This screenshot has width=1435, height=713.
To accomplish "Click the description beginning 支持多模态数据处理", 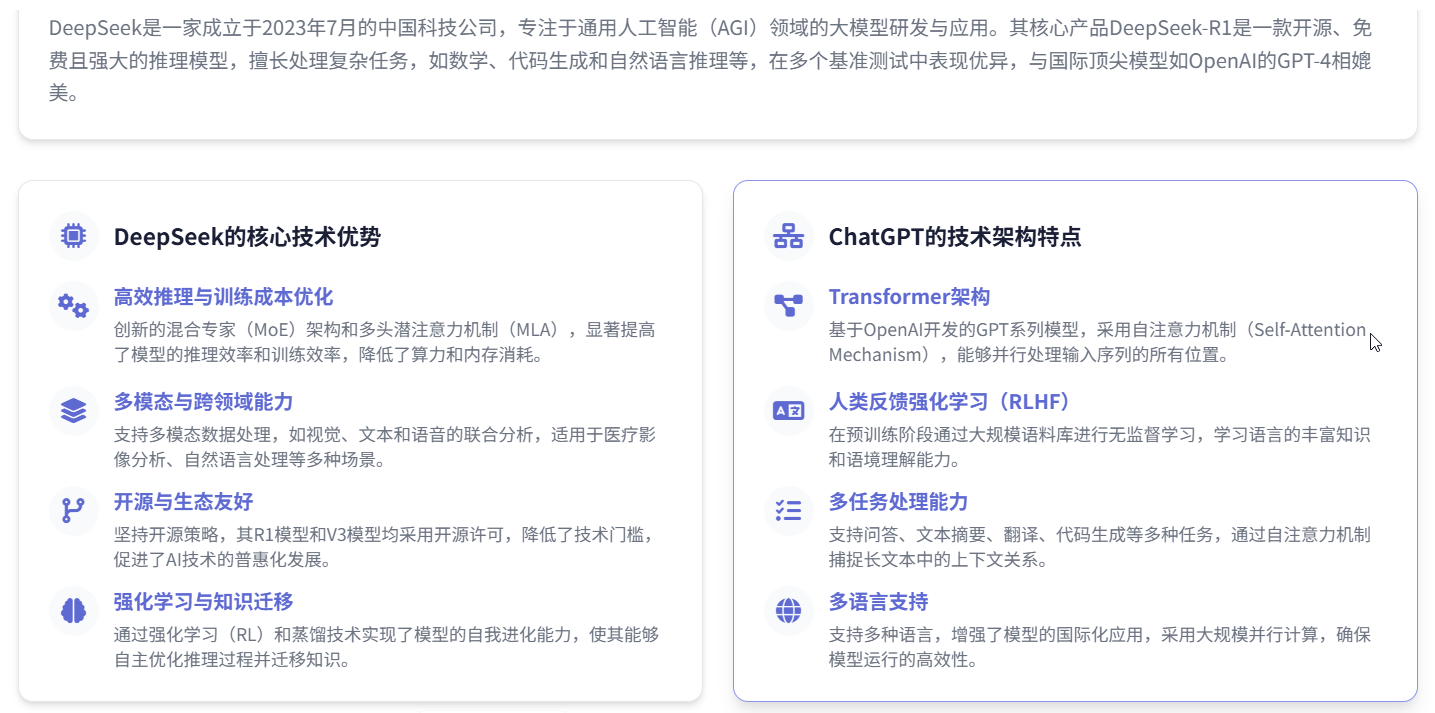I will (385, 447).
